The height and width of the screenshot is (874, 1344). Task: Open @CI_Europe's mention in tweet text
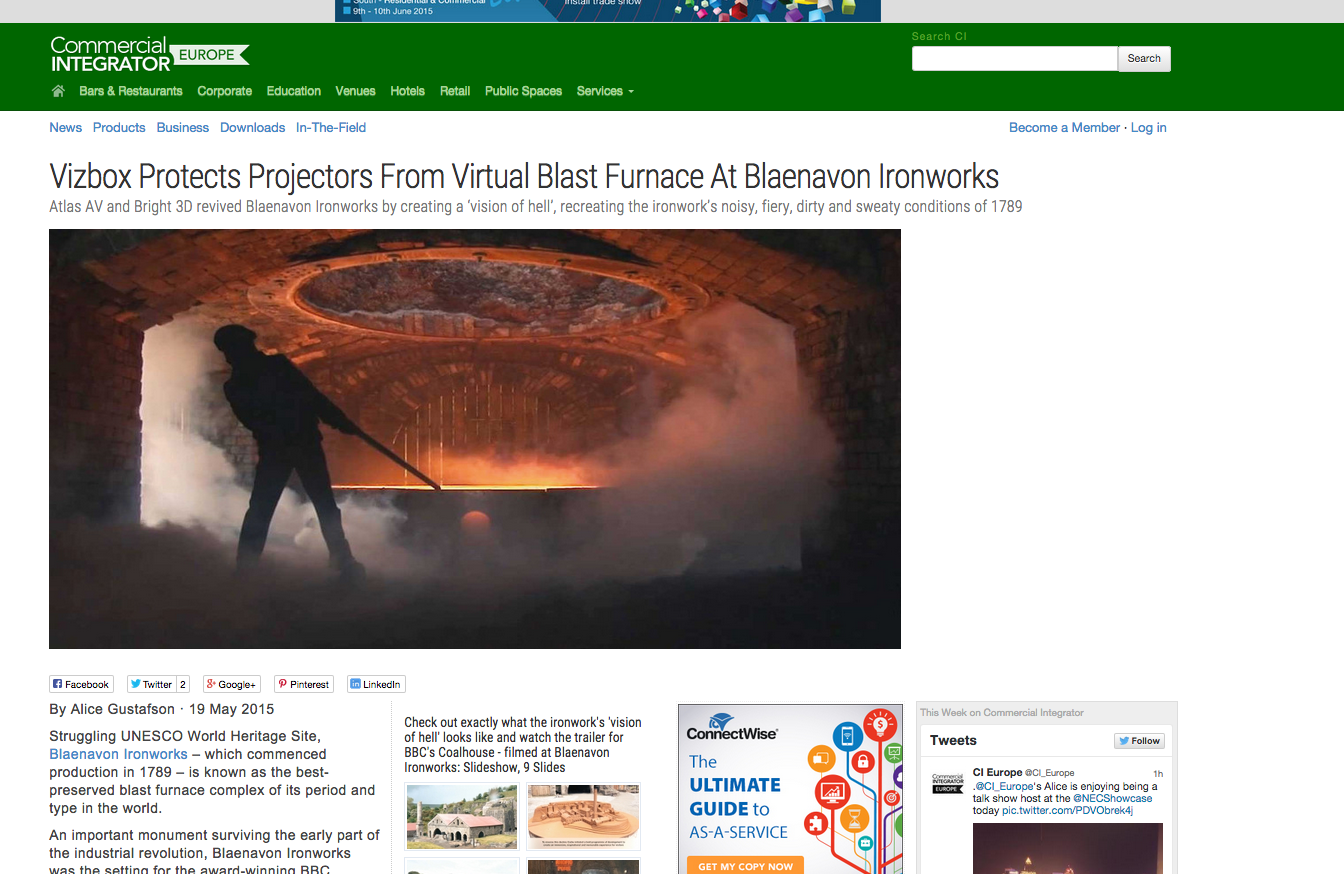point(1004,786)
